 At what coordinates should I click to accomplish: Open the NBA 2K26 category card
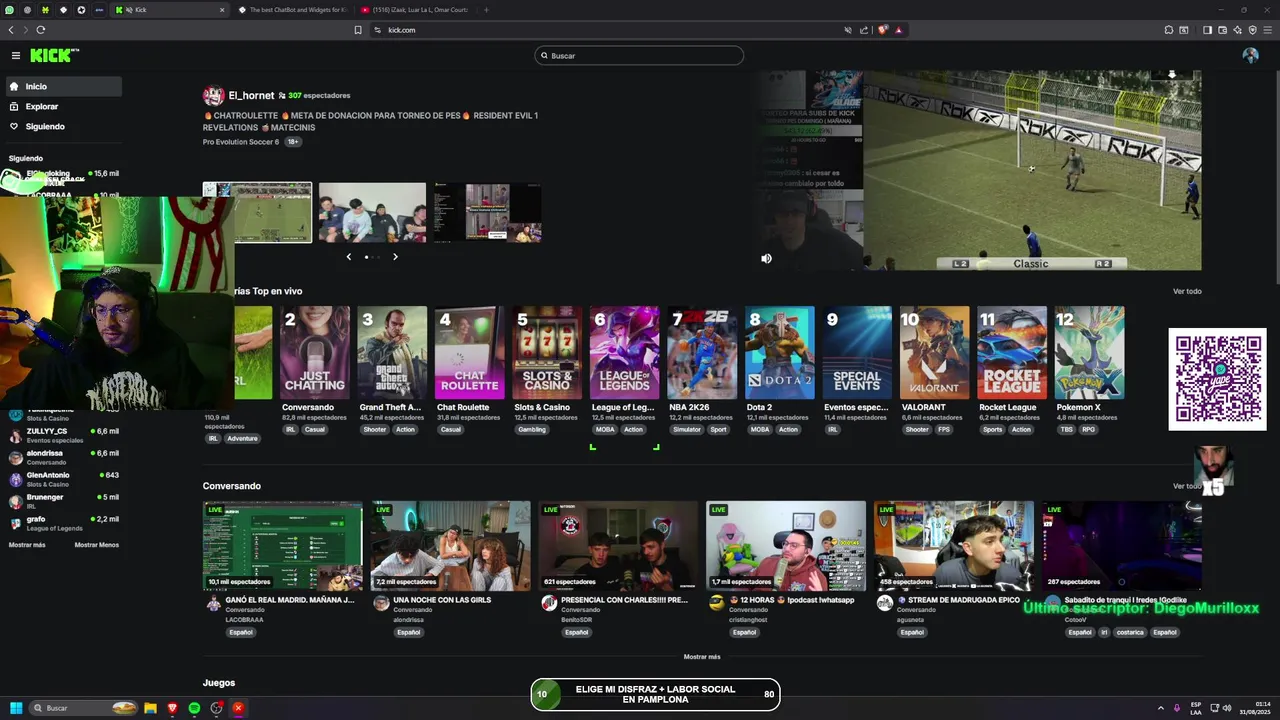pos(702,353)
